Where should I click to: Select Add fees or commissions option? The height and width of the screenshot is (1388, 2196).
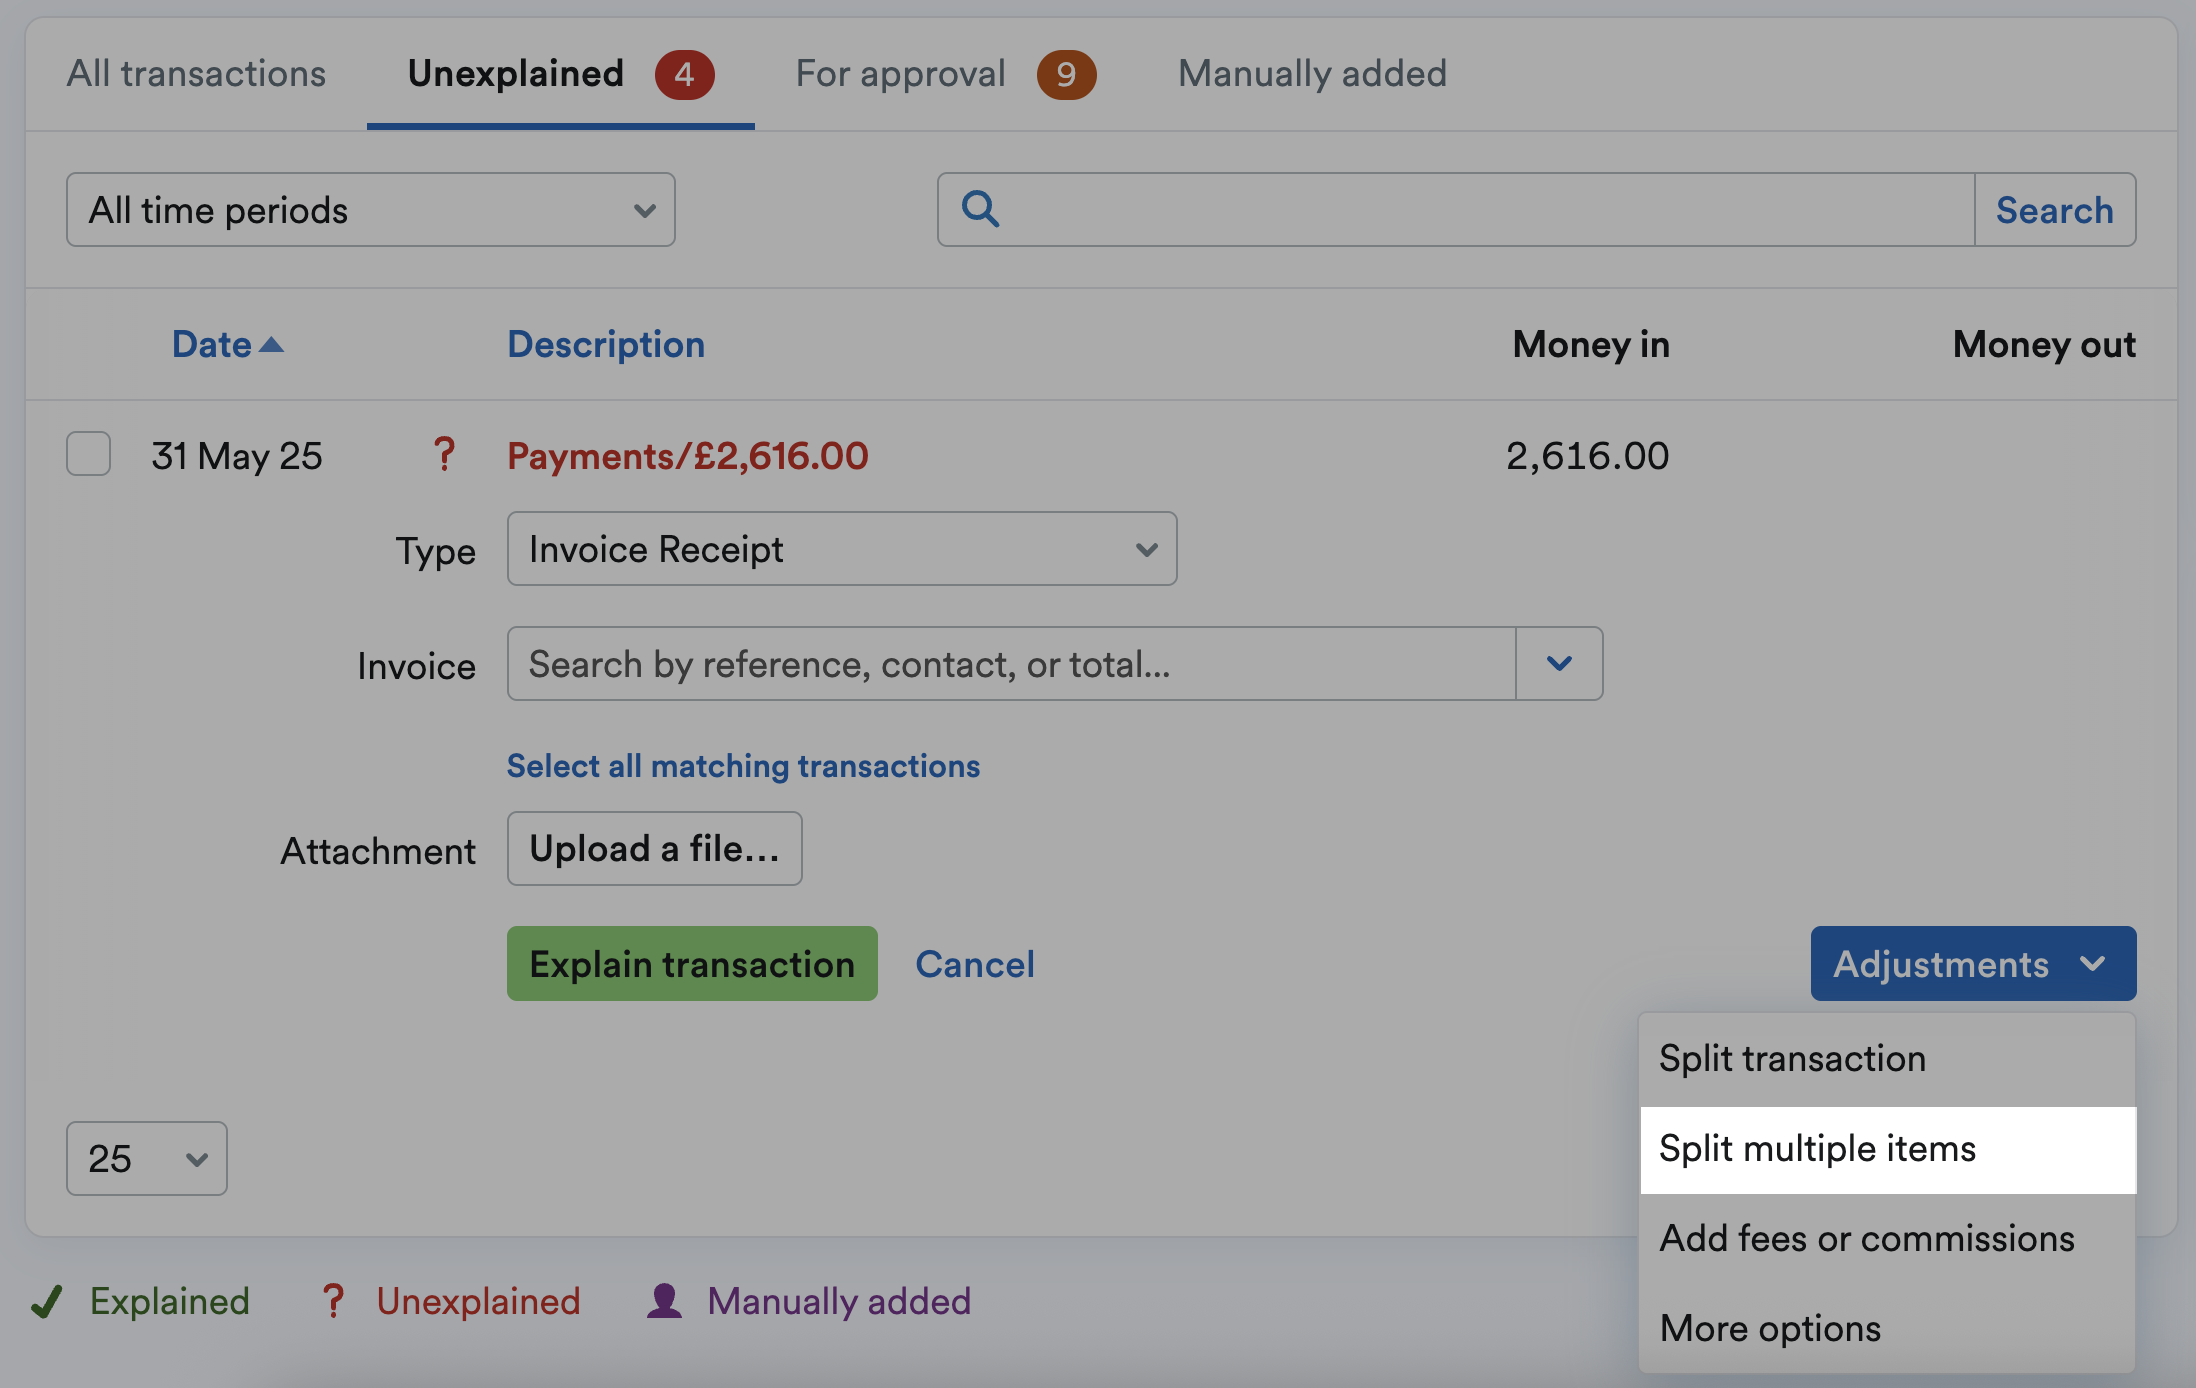(x=1888, y=1239)
